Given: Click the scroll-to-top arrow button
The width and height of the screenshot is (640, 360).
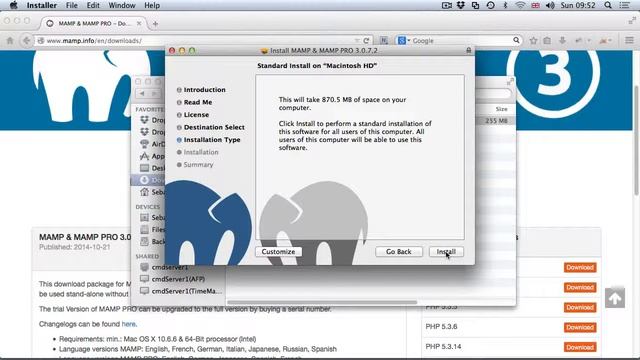Looking at the screenshot, I should 615,298.
